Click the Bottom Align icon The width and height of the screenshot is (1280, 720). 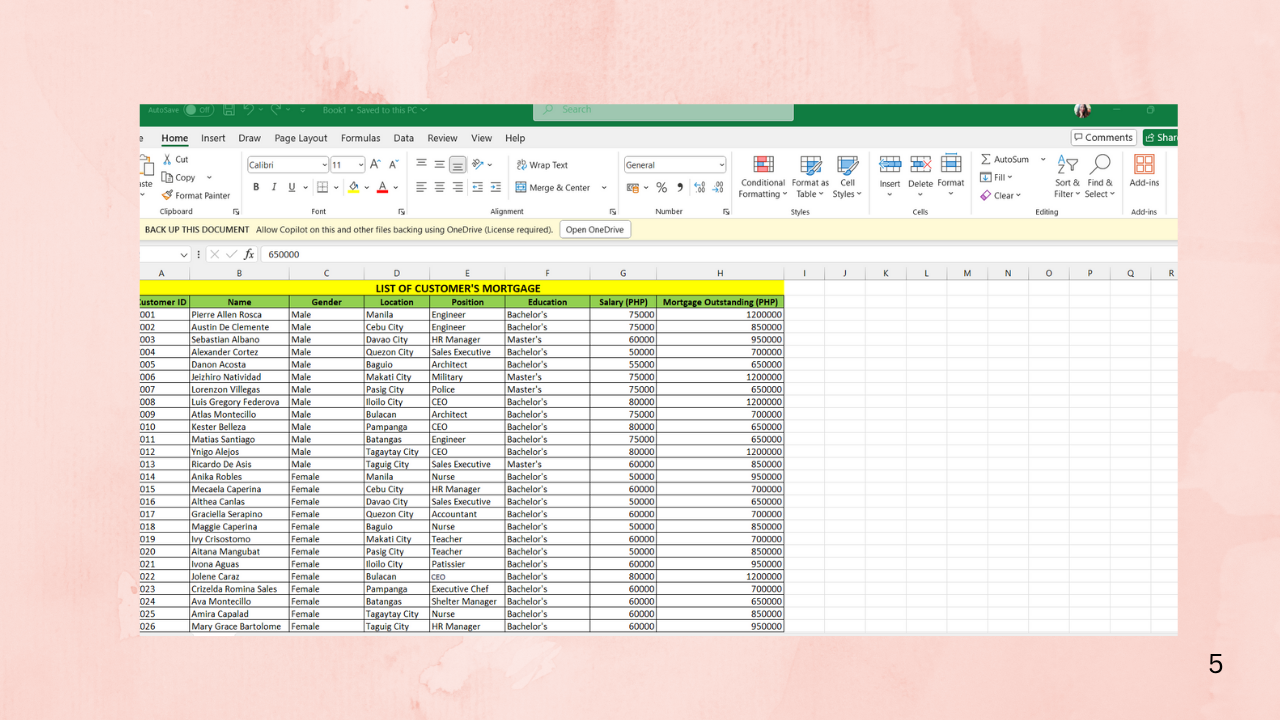[x=457, y=165]
